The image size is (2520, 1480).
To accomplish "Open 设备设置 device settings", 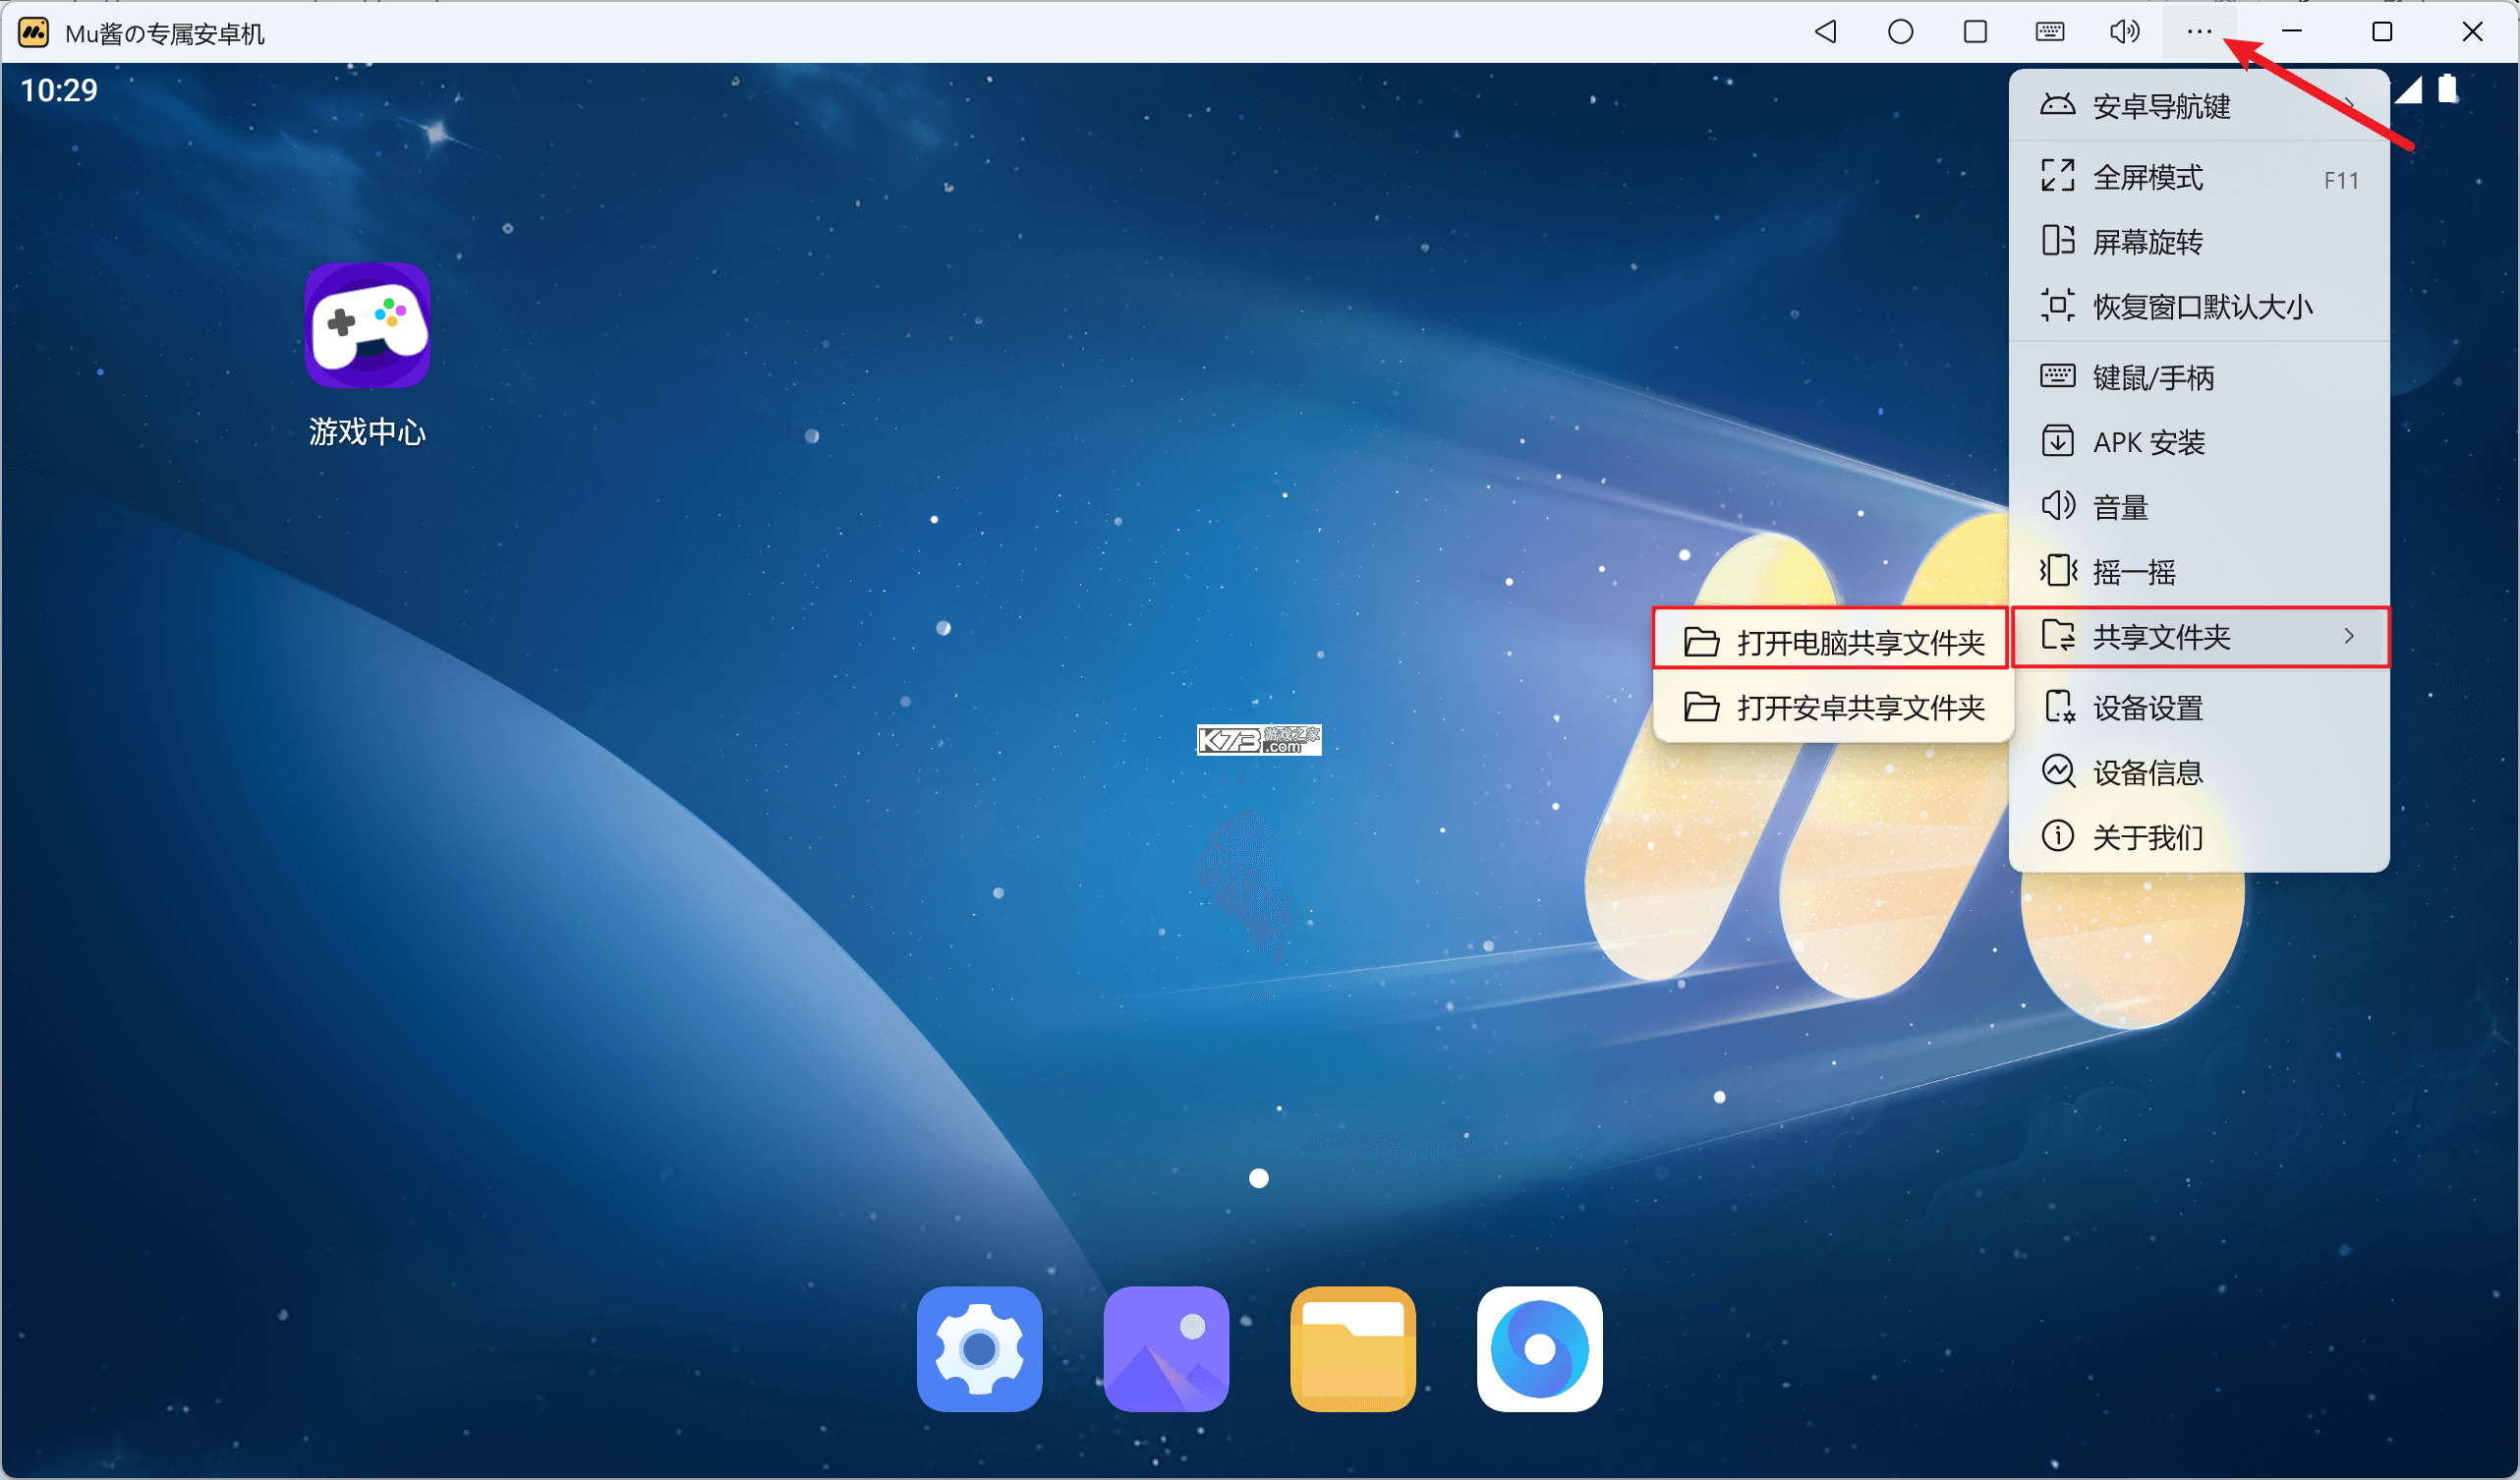I will tap(2199, 707).
